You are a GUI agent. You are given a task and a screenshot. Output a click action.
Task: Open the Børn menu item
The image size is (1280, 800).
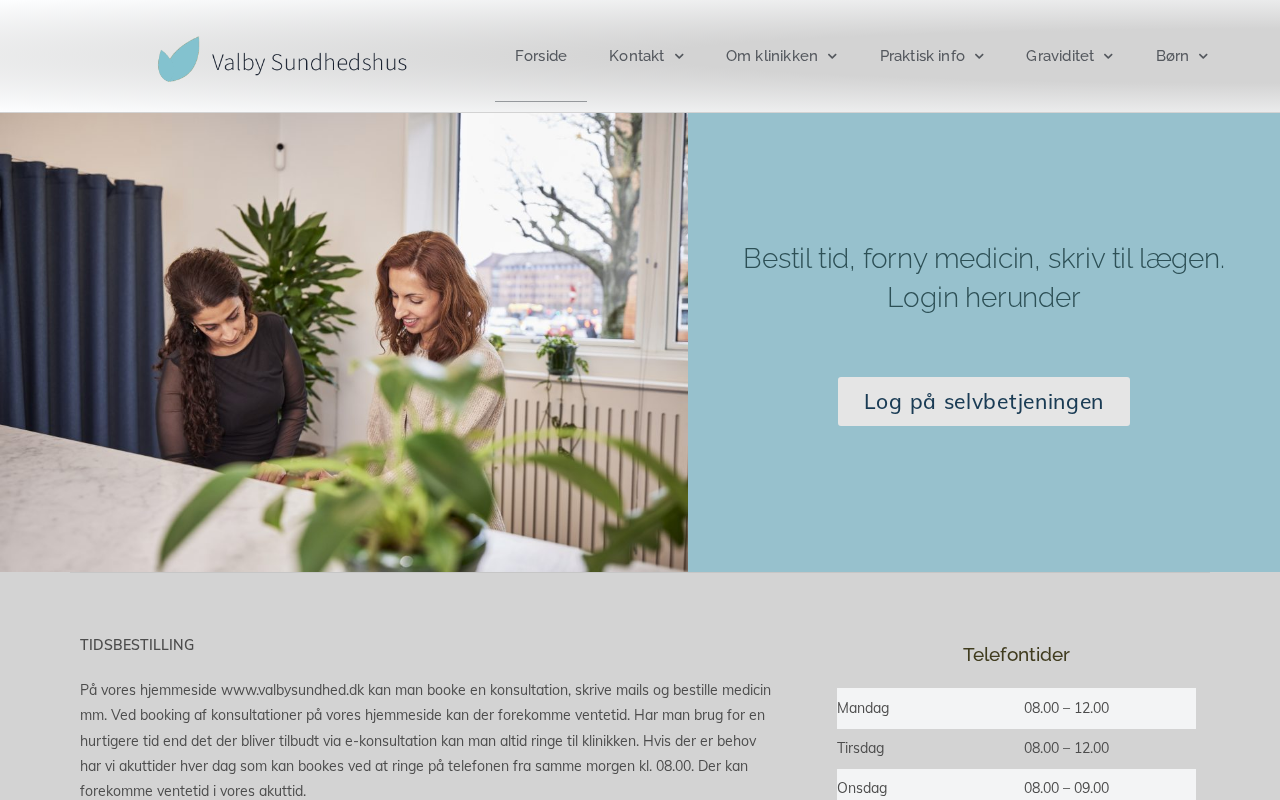coord(1172,56)
